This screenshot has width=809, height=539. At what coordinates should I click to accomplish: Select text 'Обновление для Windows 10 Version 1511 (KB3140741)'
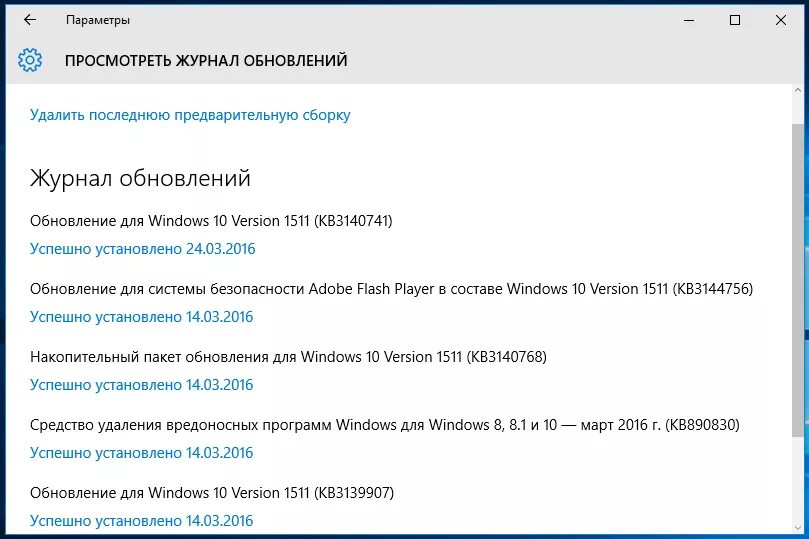211,221
